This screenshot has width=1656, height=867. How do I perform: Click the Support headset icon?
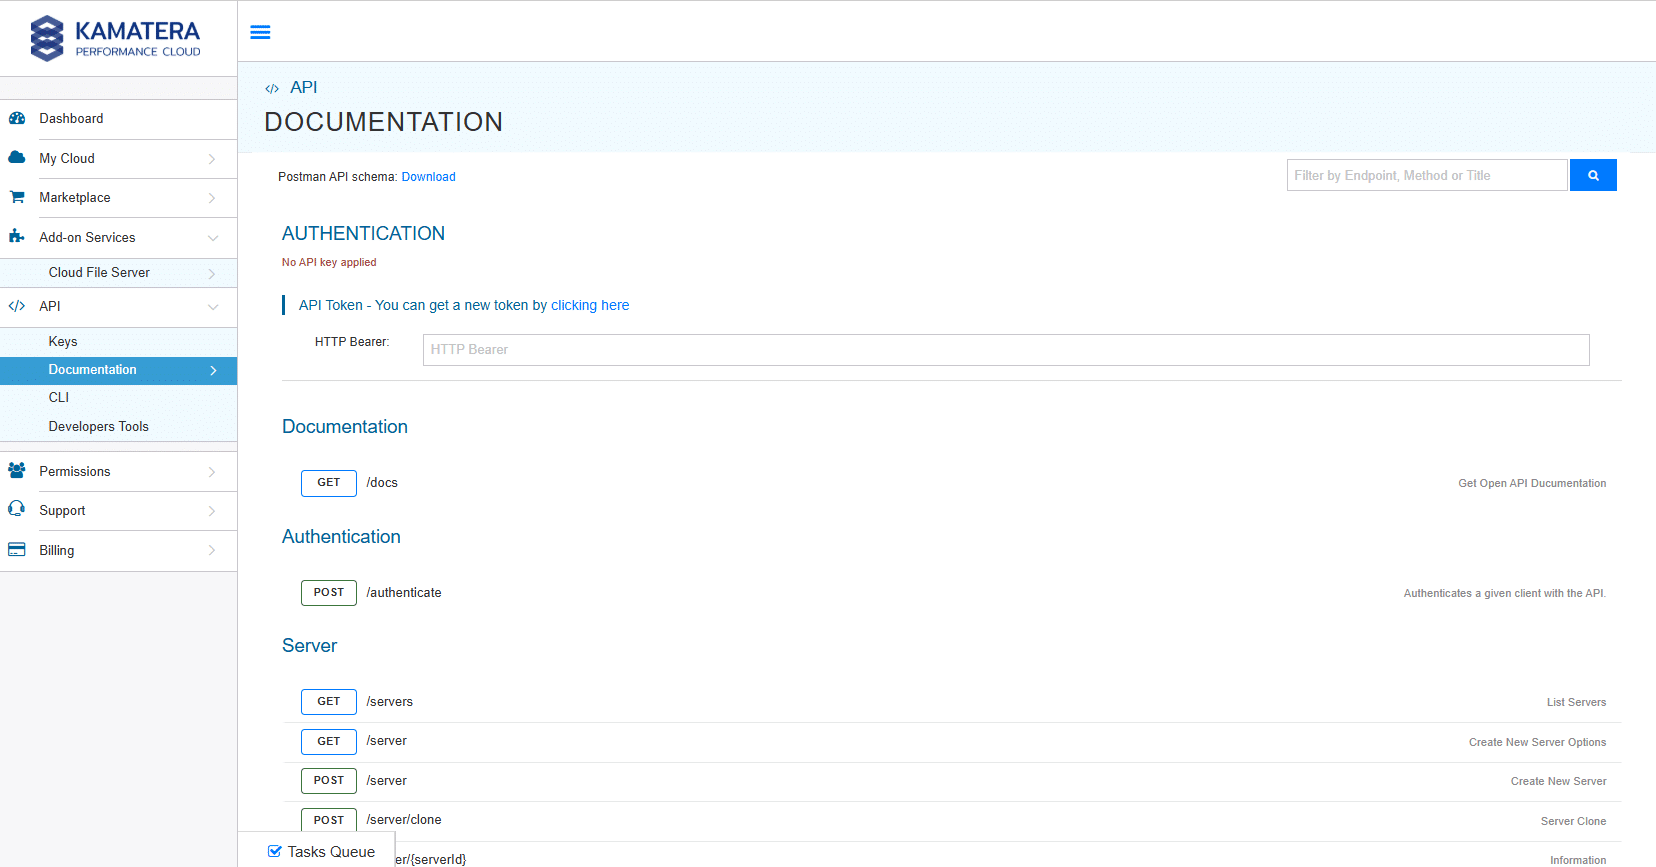coord(17,510)
